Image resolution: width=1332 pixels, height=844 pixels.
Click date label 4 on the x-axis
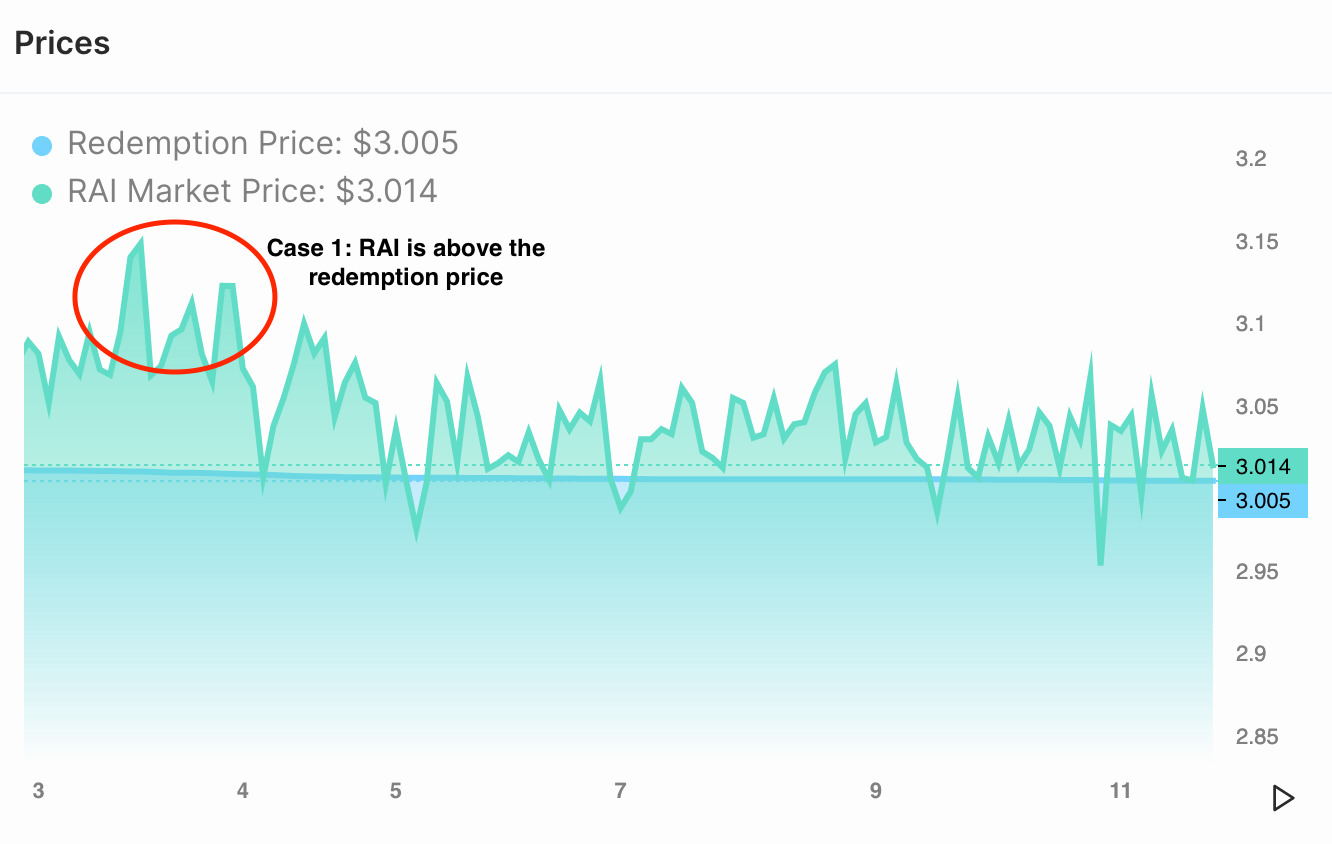243,791
